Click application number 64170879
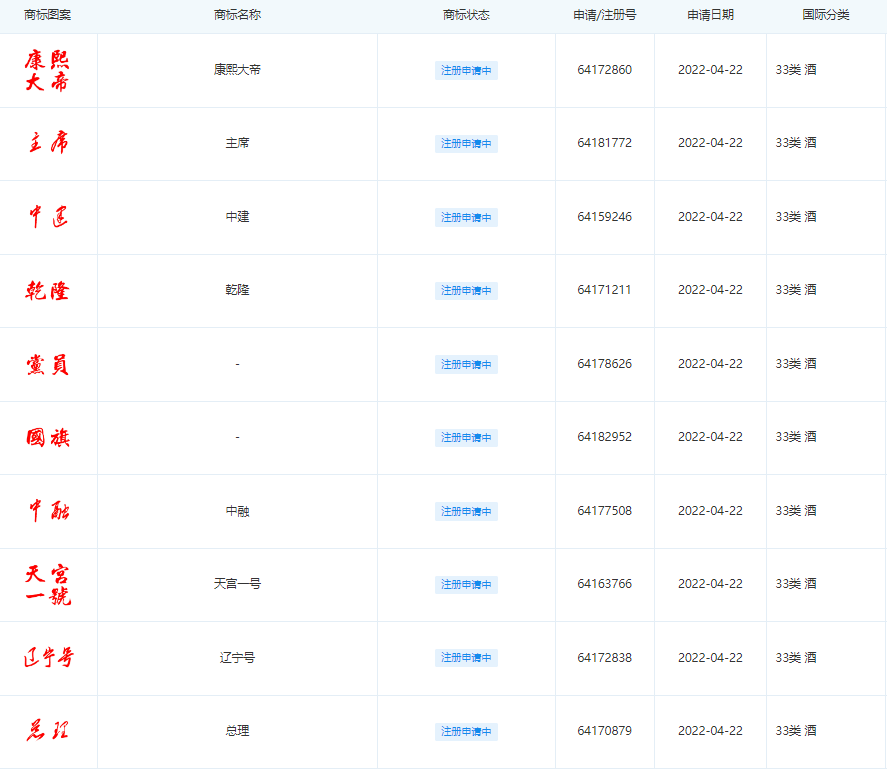 [x=605, y=731]
